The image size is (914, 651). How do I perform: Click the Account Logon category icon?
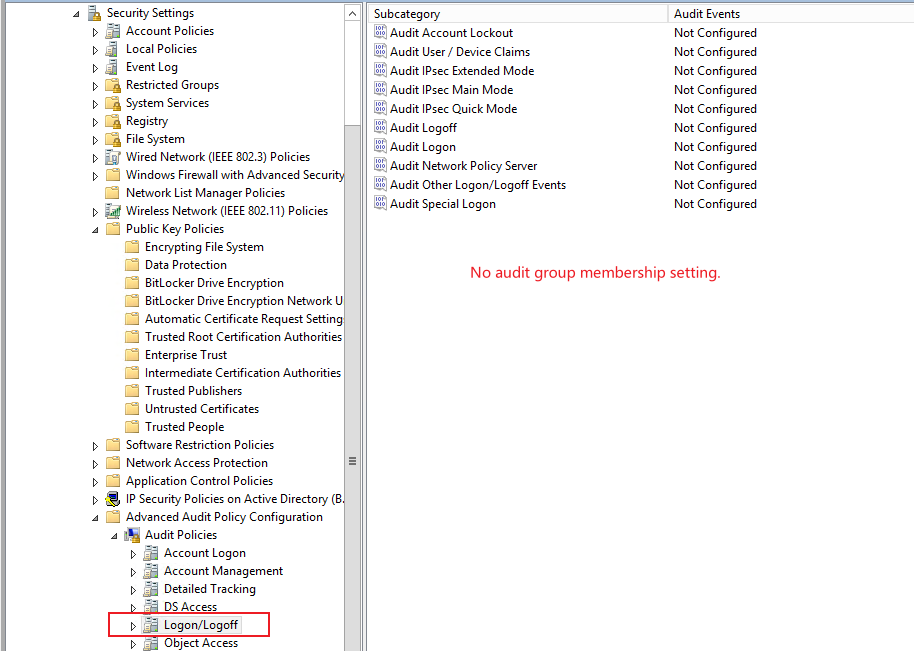(151, 553)
